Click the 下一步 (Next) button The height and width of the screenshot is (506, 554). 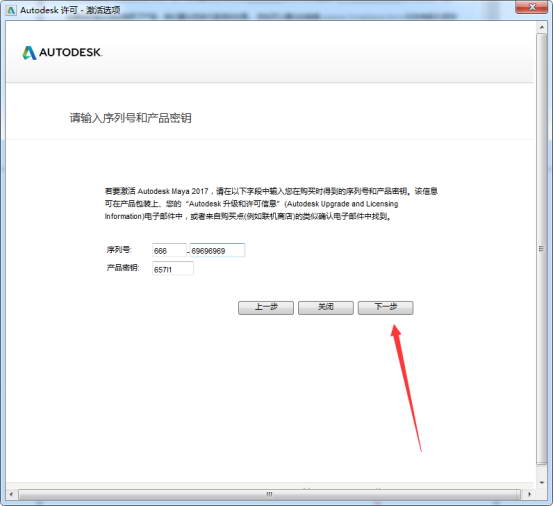385,307
